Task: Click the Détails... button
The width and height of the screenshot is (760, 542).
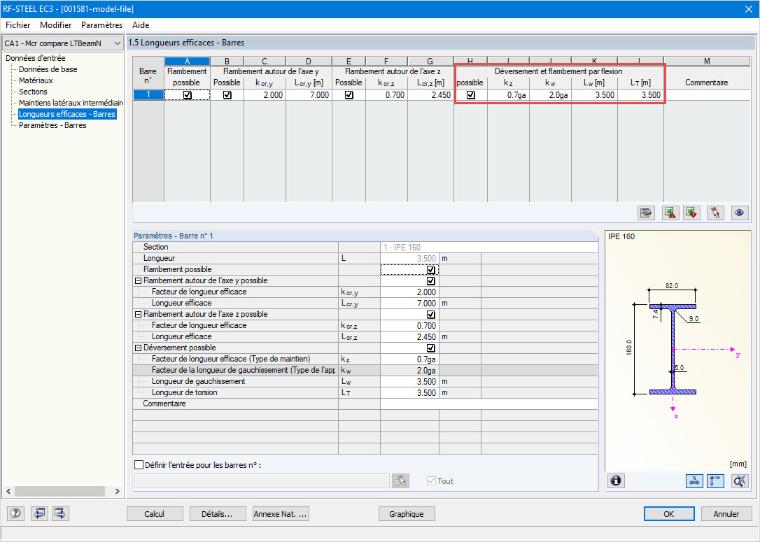Action: pos(217,514)
